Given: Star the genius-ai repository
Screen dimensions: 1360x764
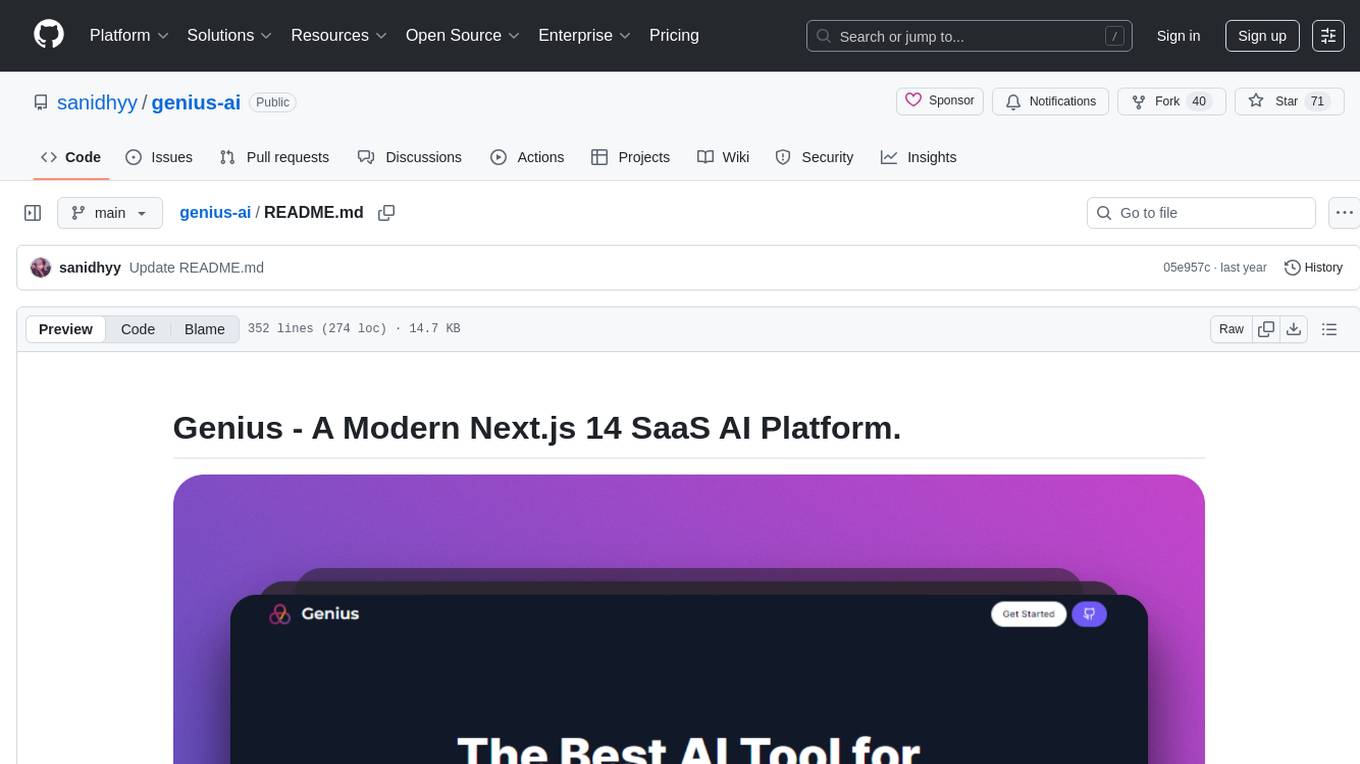Looking at the screenshot, I should (x=1287, y=101).
